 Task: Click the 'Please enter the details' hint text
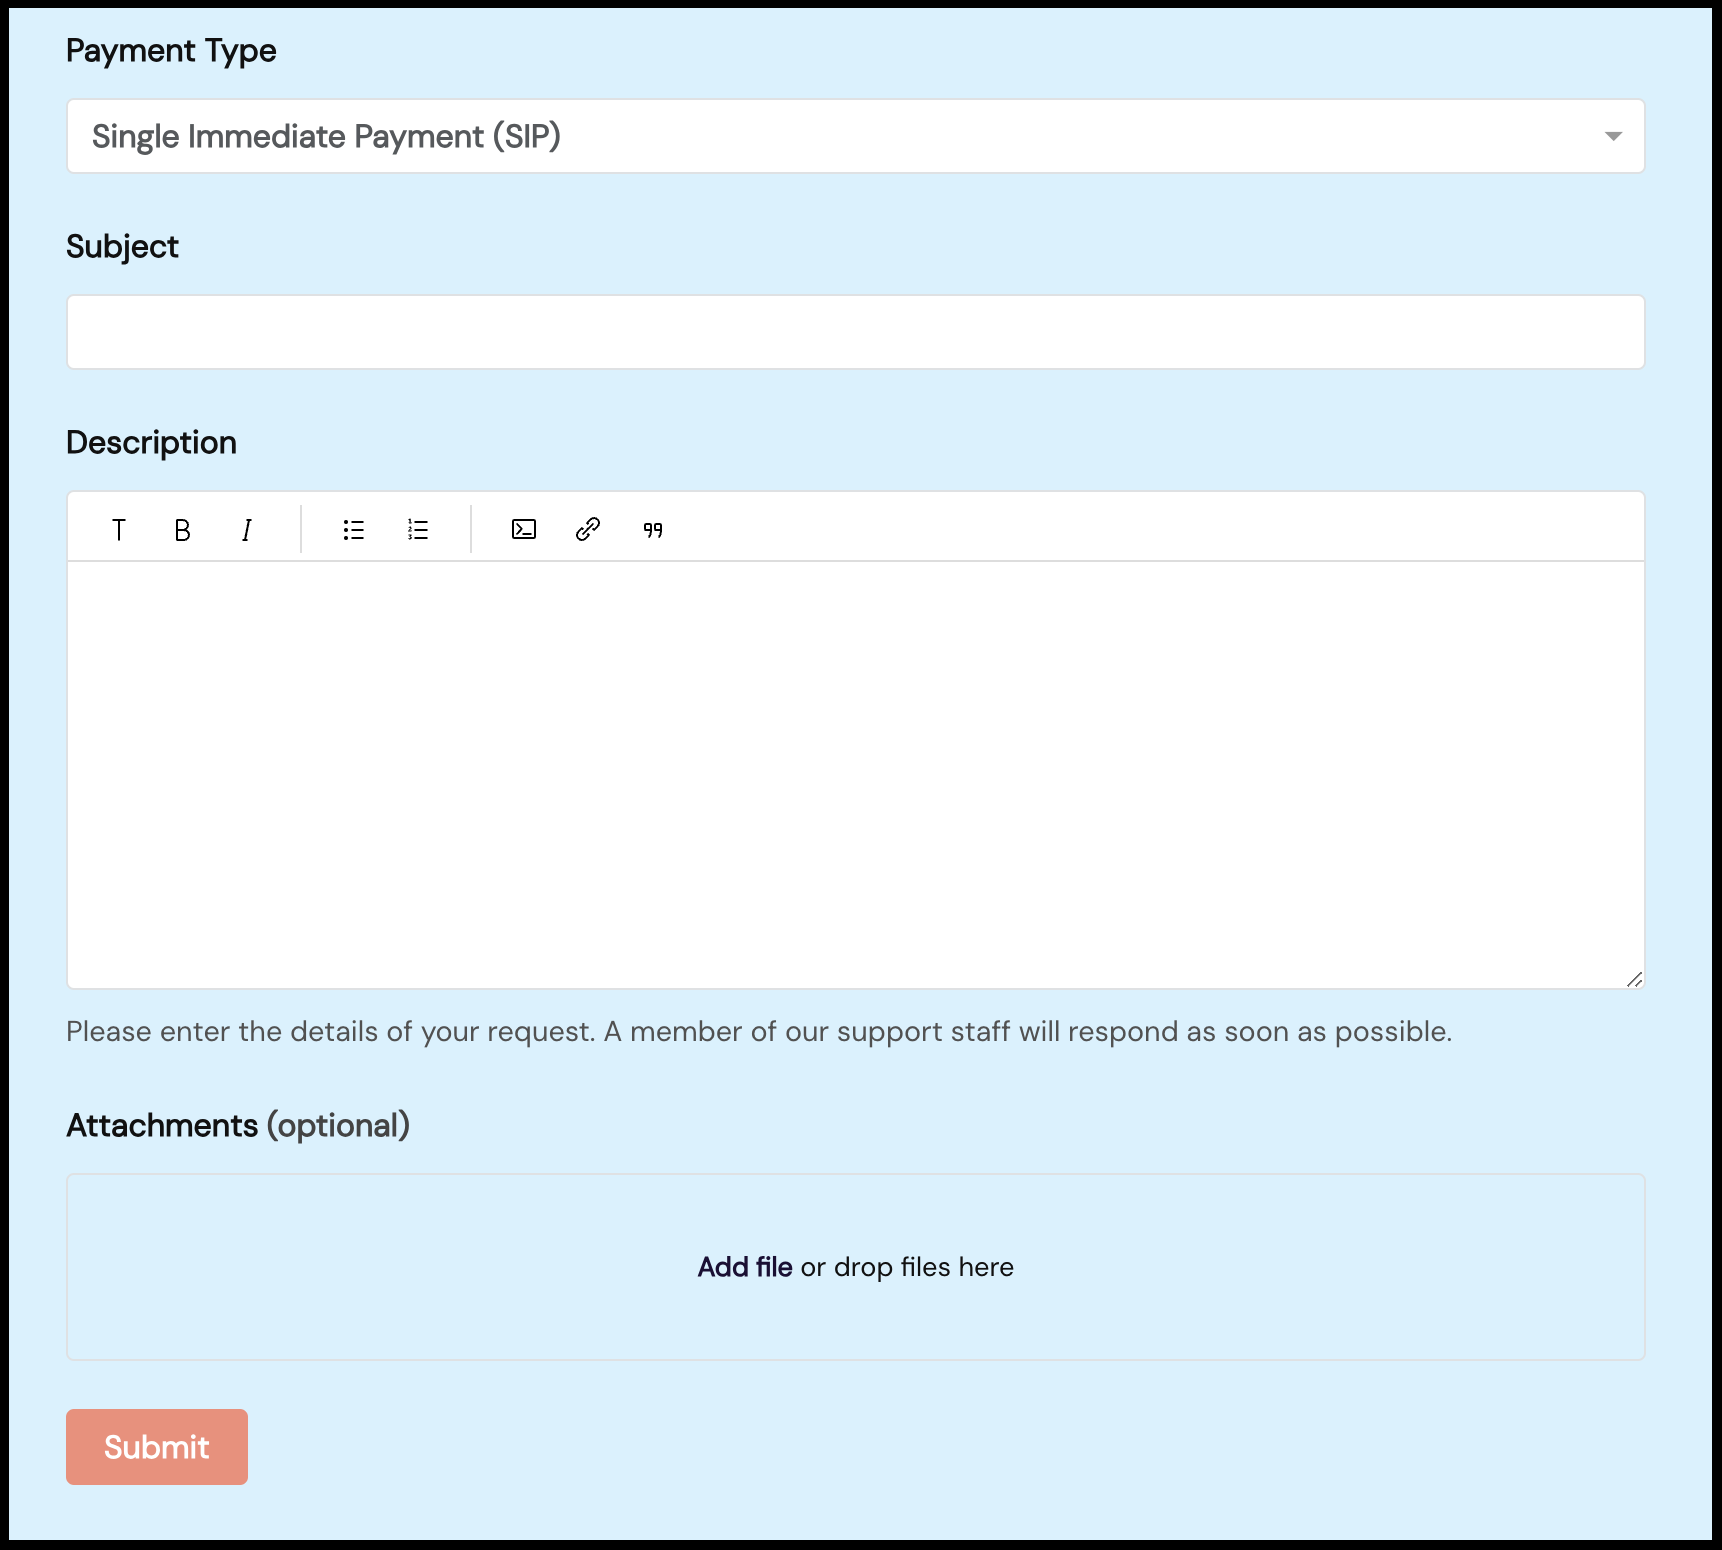tap(759, 1031)
